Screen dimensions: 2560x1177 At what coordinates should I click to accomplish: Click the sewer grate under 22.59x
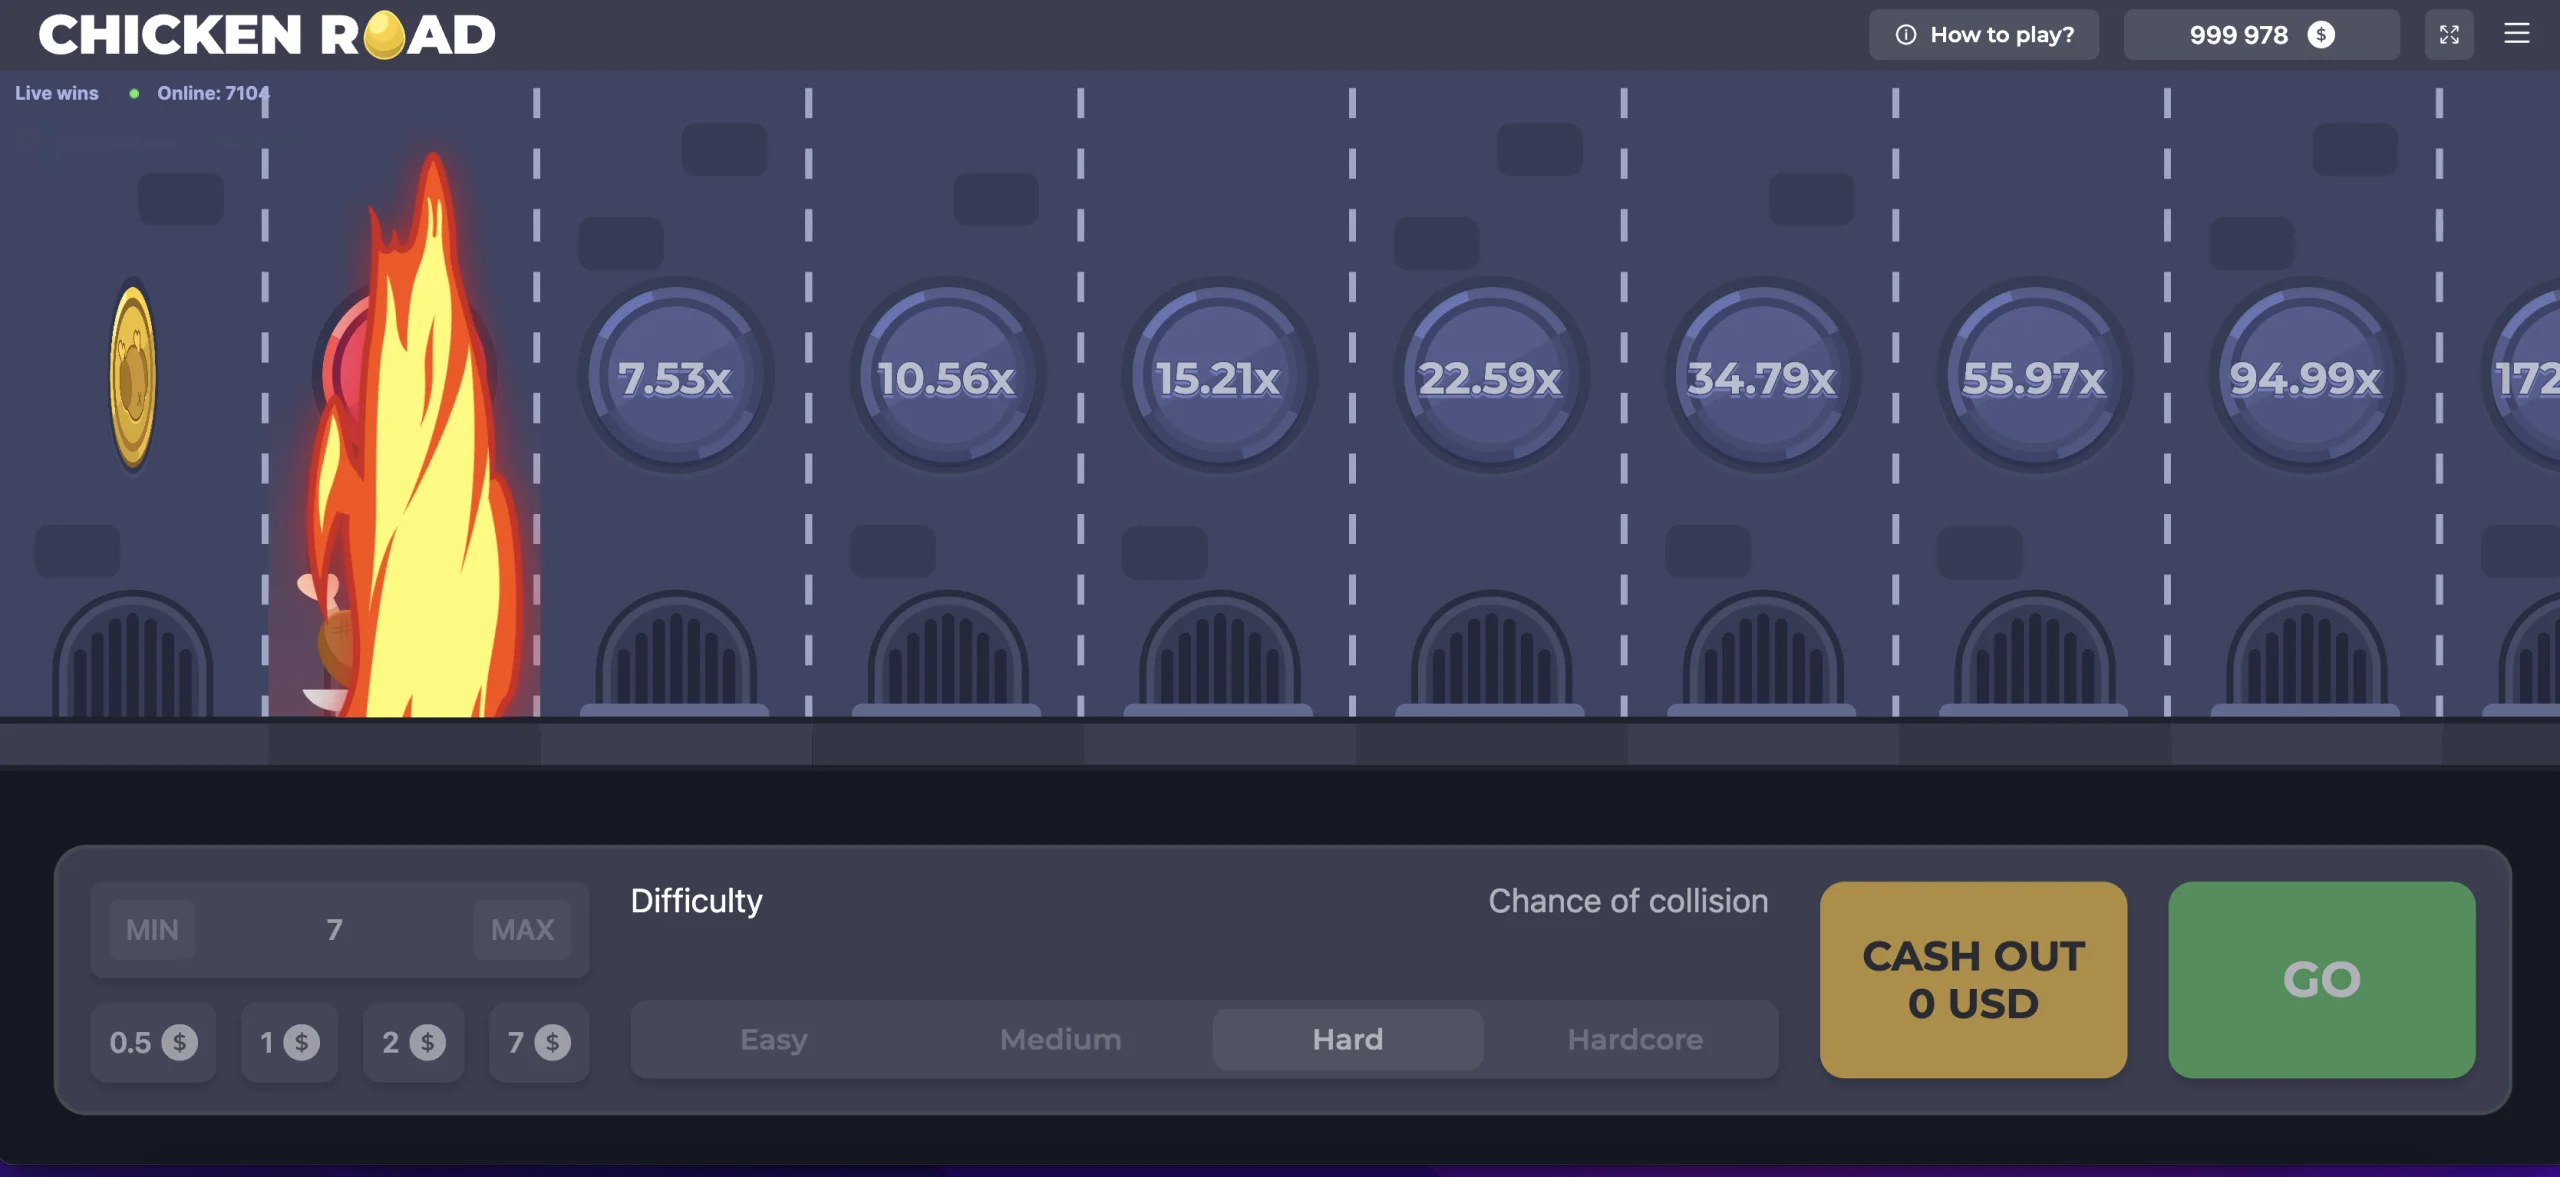pyautogui.click(x=1491, y=654)
